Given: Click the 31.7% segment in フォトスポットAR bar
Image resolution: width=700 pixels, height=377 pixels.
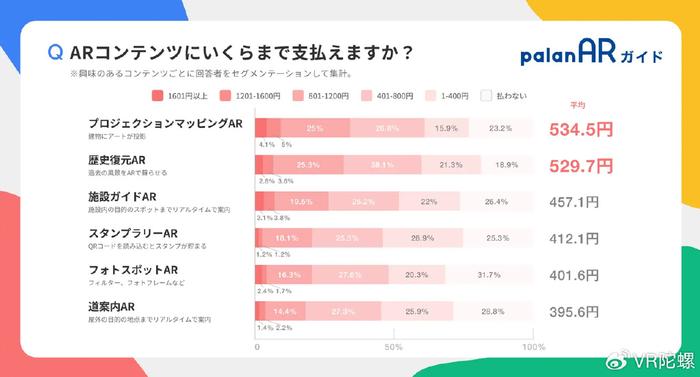Looking at the screenshot, I should click(x=489, y=275).
